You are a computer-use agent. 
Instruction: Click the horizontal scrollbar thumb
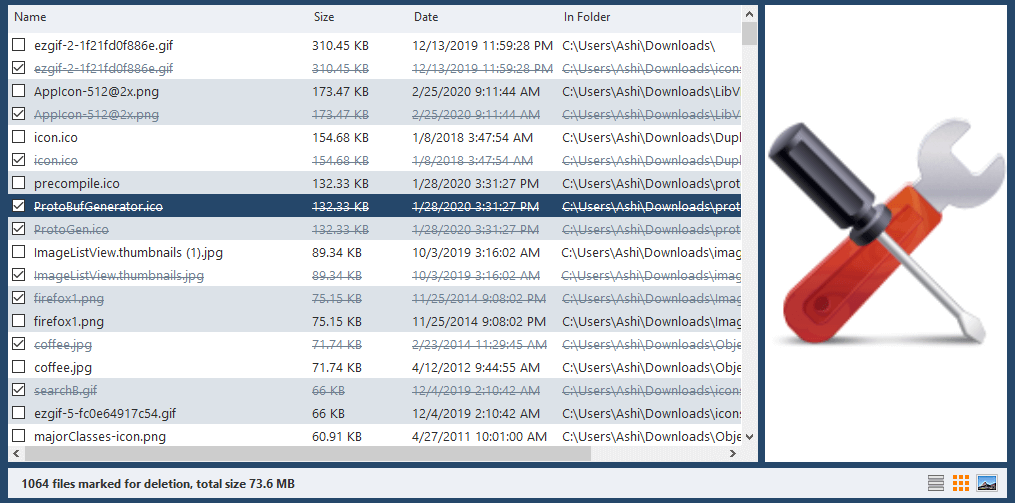point(307,453)
